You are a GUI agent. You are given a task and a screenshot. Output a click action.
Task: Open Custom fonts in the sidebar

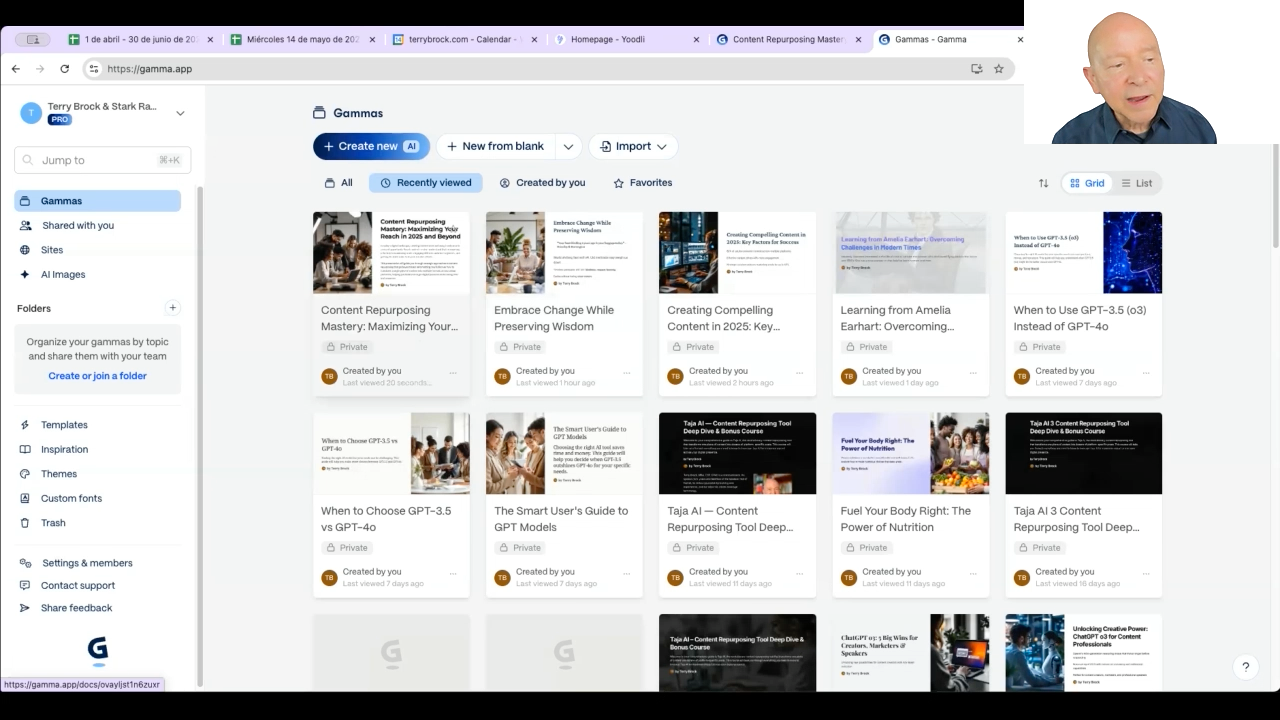click(x=98, y=498)
